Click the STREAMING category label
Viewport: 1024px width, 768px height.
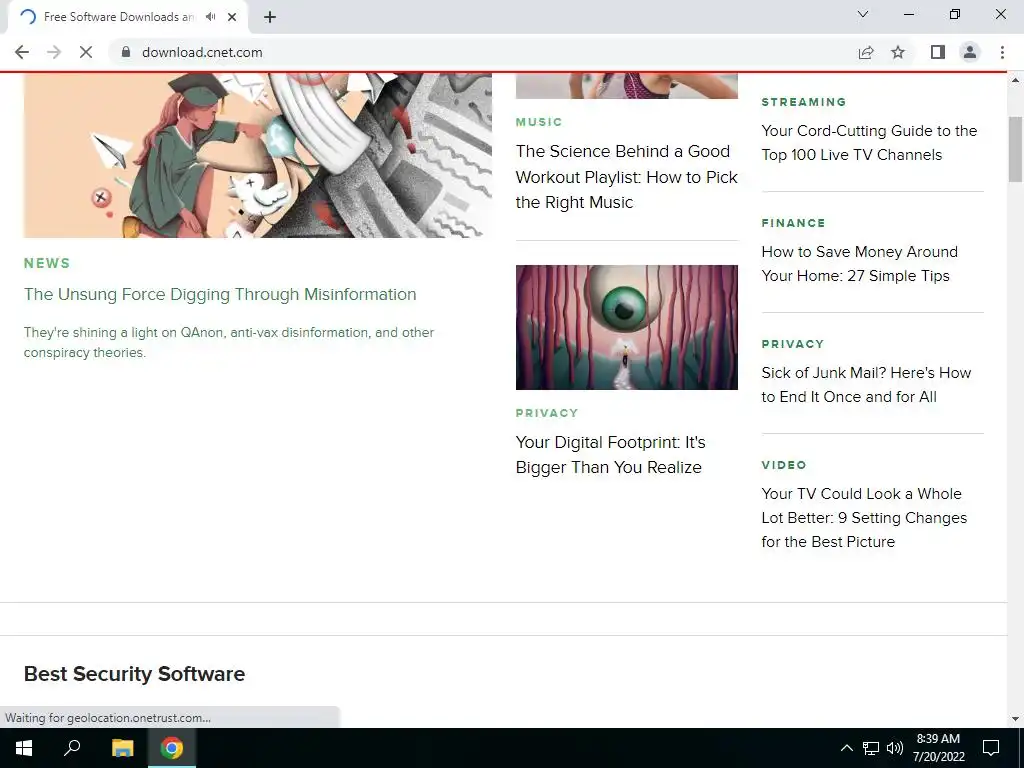coord(804,102)
